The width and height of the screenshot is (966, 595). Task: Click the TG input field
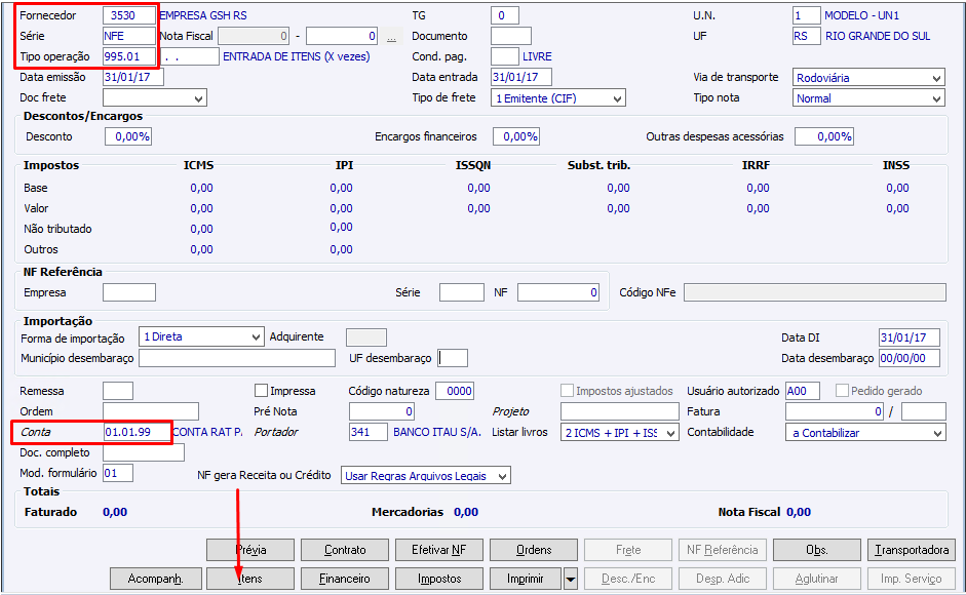tap(505, 15)
